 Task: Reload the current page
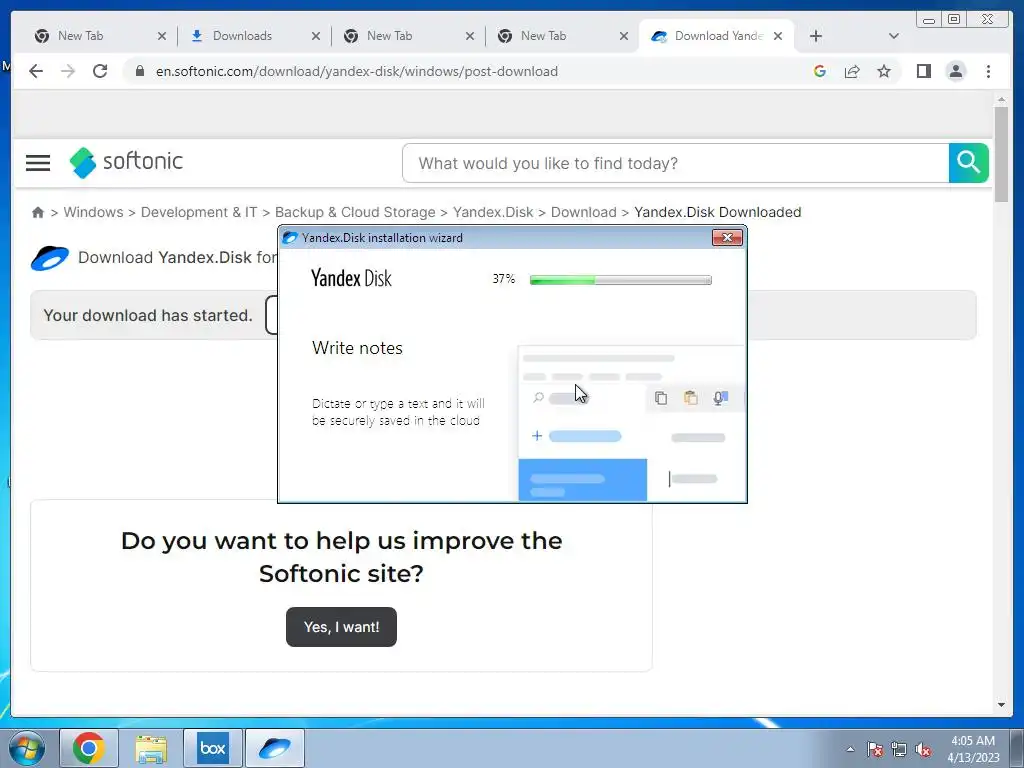click(100, 71)
